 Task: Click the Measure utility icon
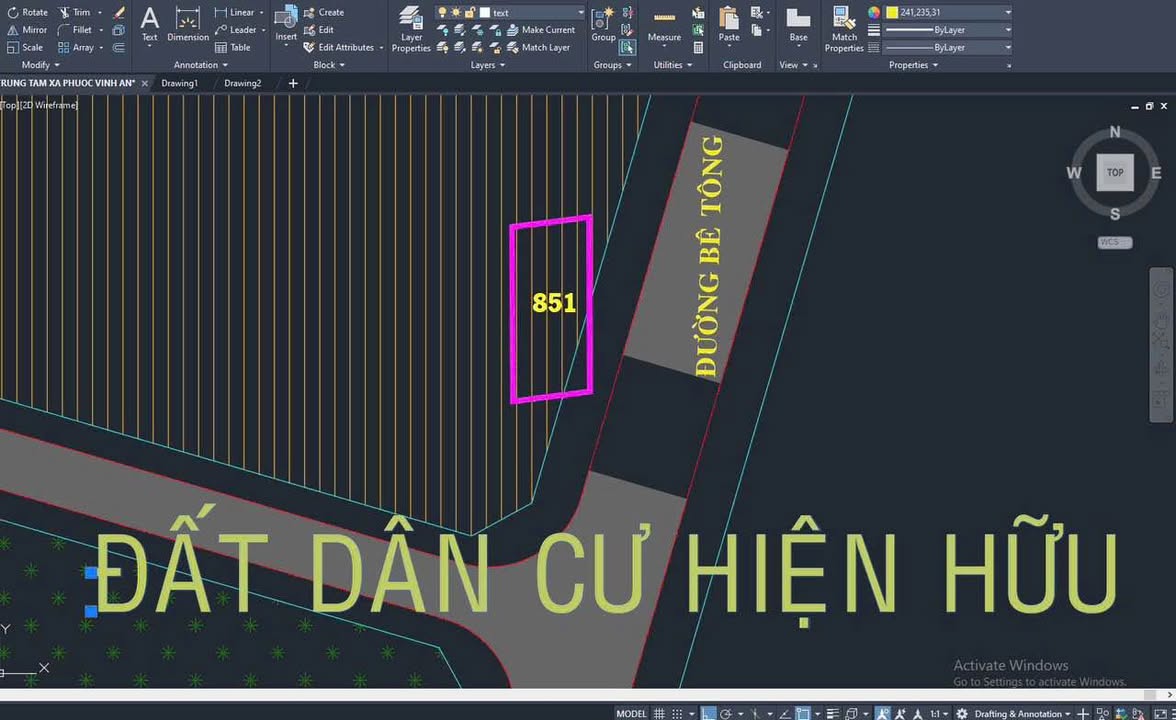click(x=664, y=27)
